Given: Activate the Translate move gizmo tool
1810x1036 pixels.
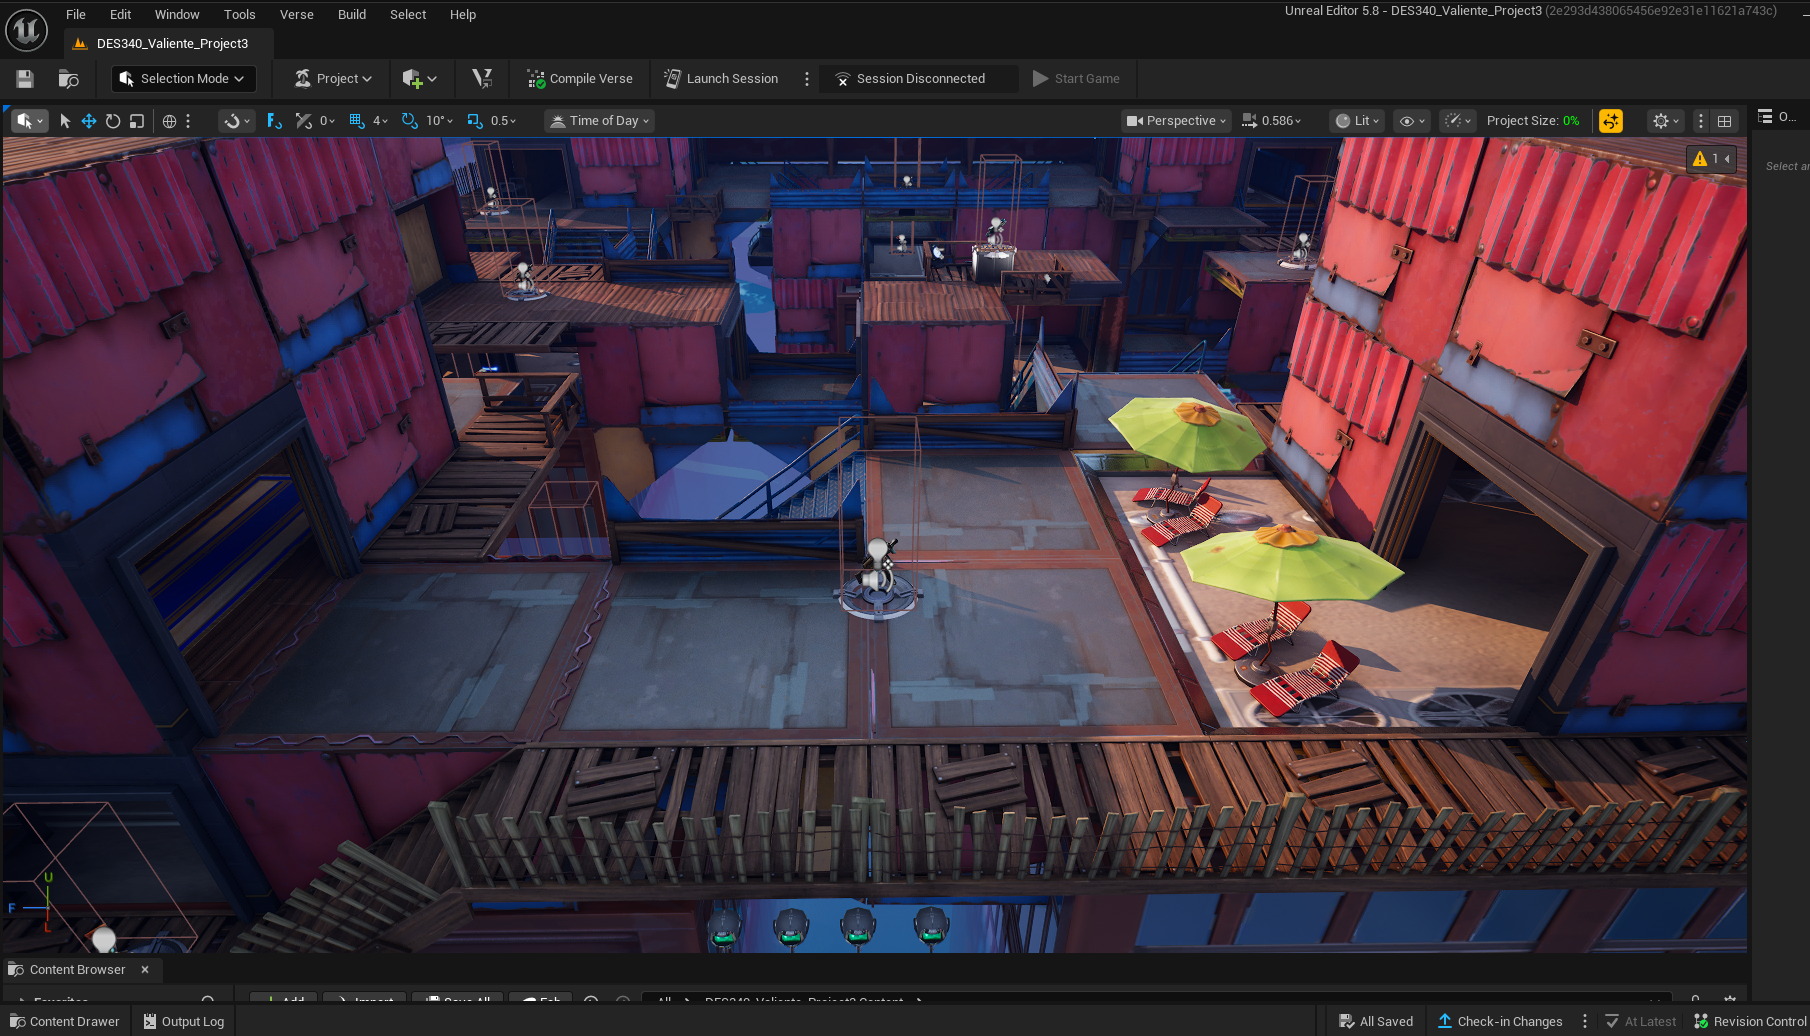Looking at the screenshot, I should coord(89,121).
